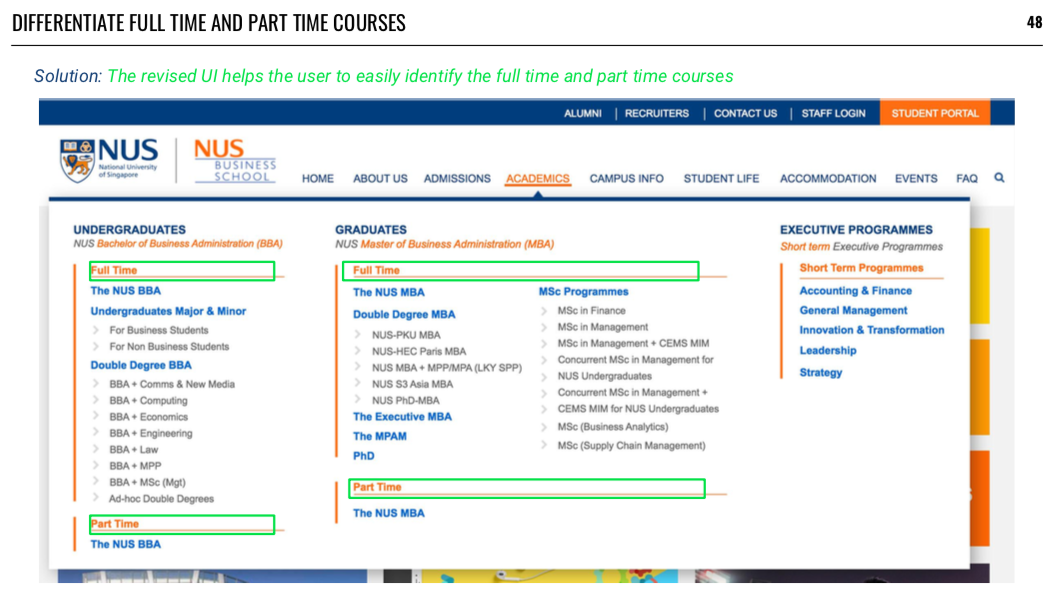
Task: Open General Management executive programme
Action: click(853, 310)
